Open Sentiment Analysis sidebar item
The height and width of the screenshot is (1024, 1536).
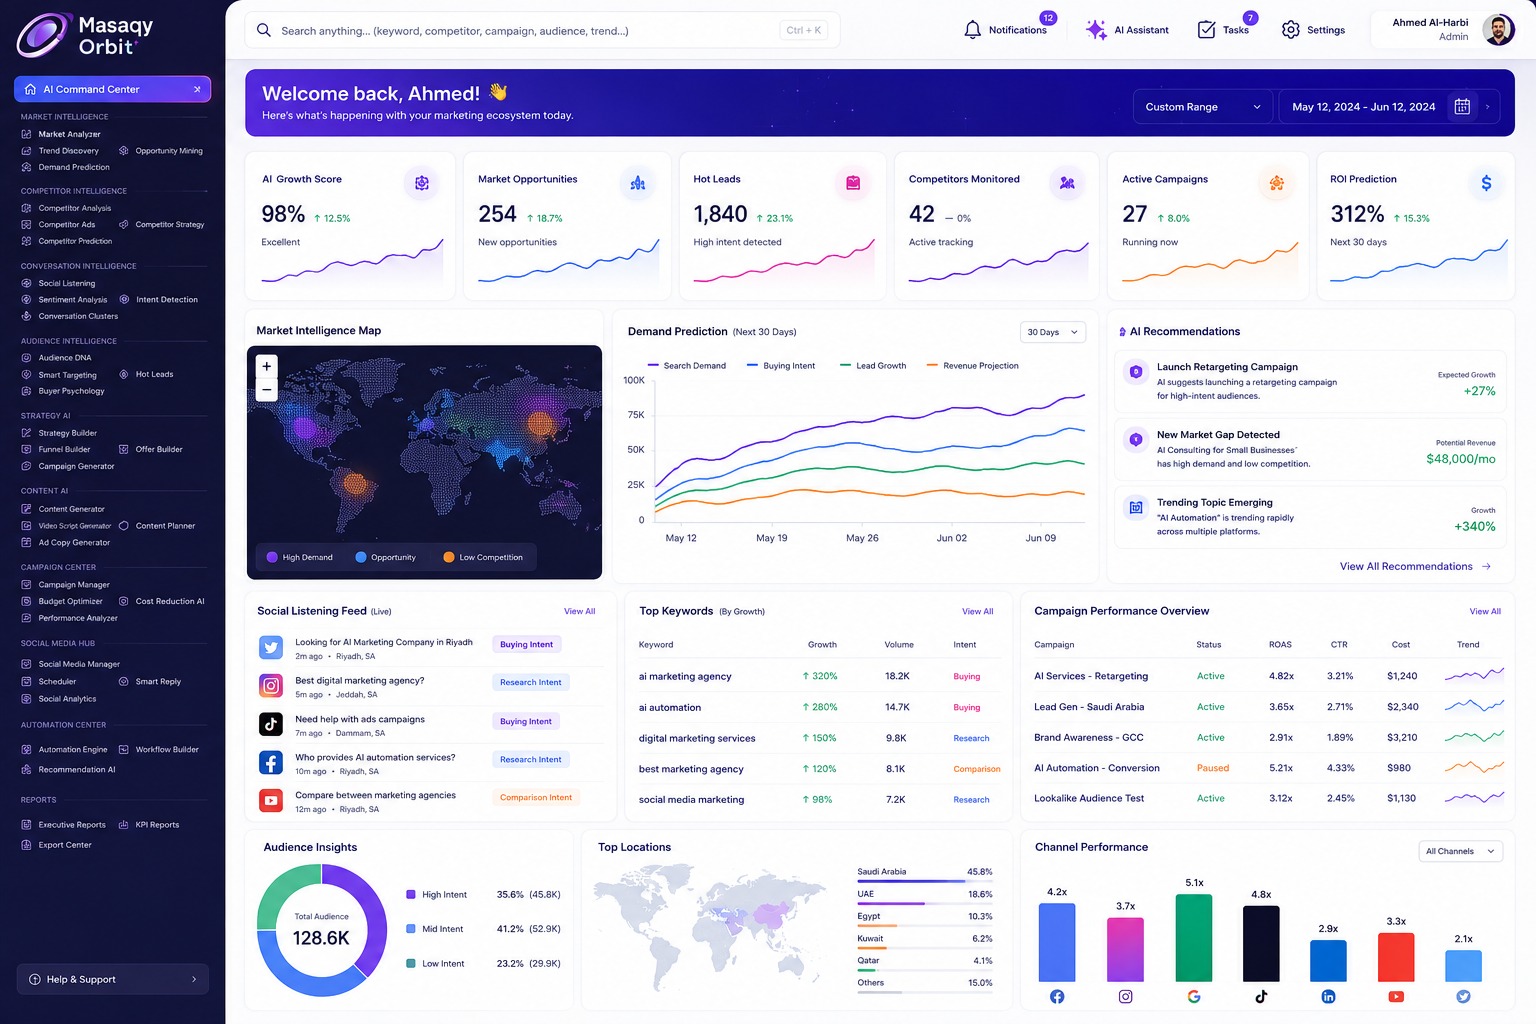[64, 300]
